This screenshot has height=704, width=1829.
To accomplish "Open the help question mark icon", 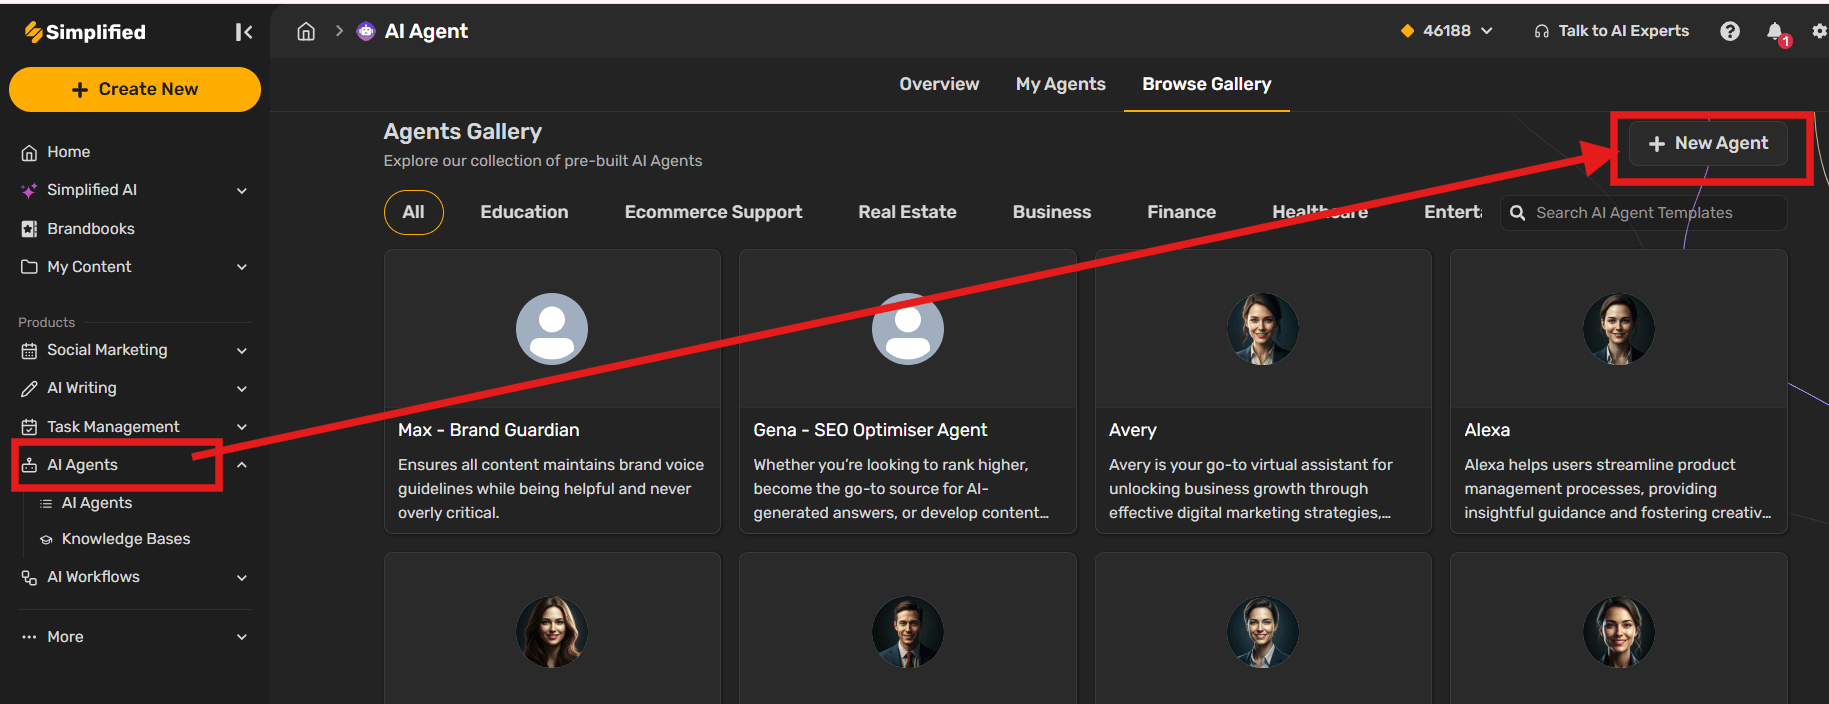I will click(x=1730, y=31).
